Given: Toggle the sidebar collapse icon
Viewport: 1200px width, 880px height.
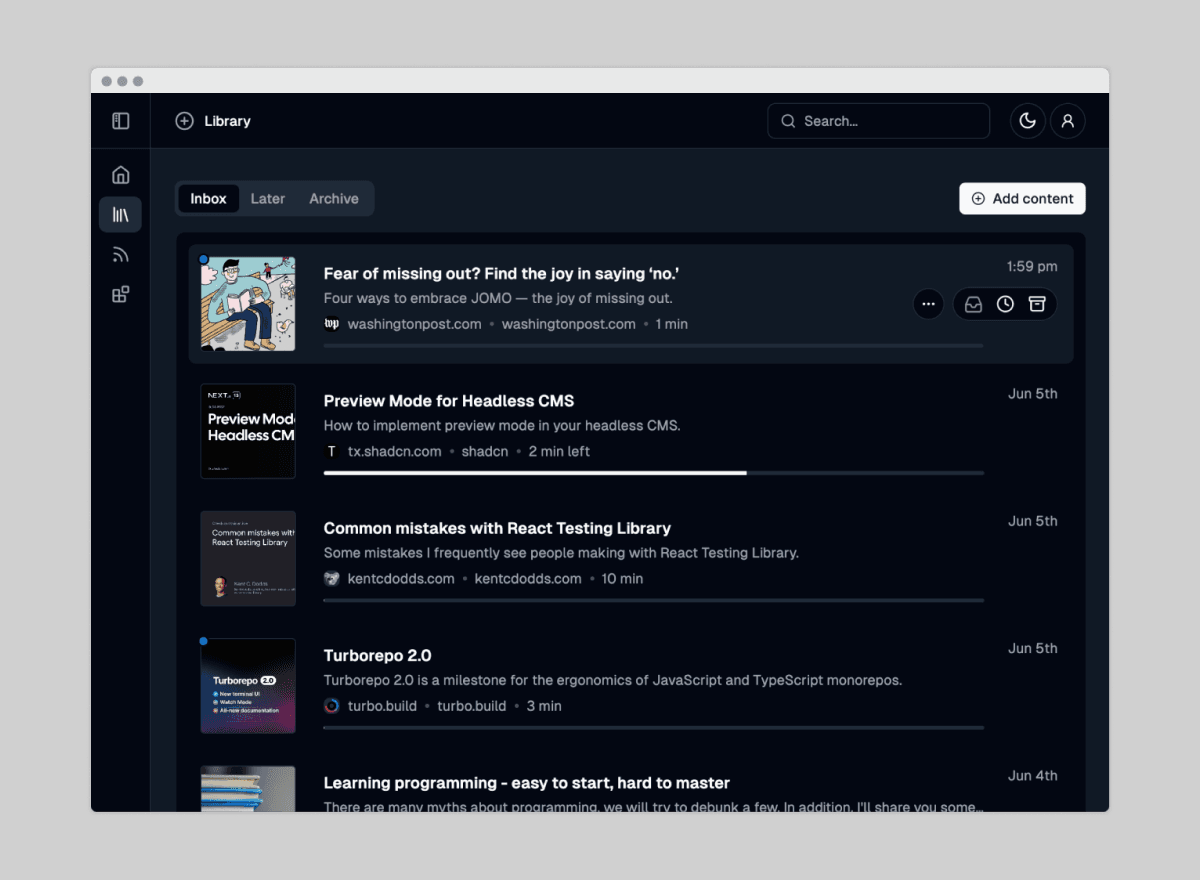Looking at the screenshot, I should tap(120, 120).
